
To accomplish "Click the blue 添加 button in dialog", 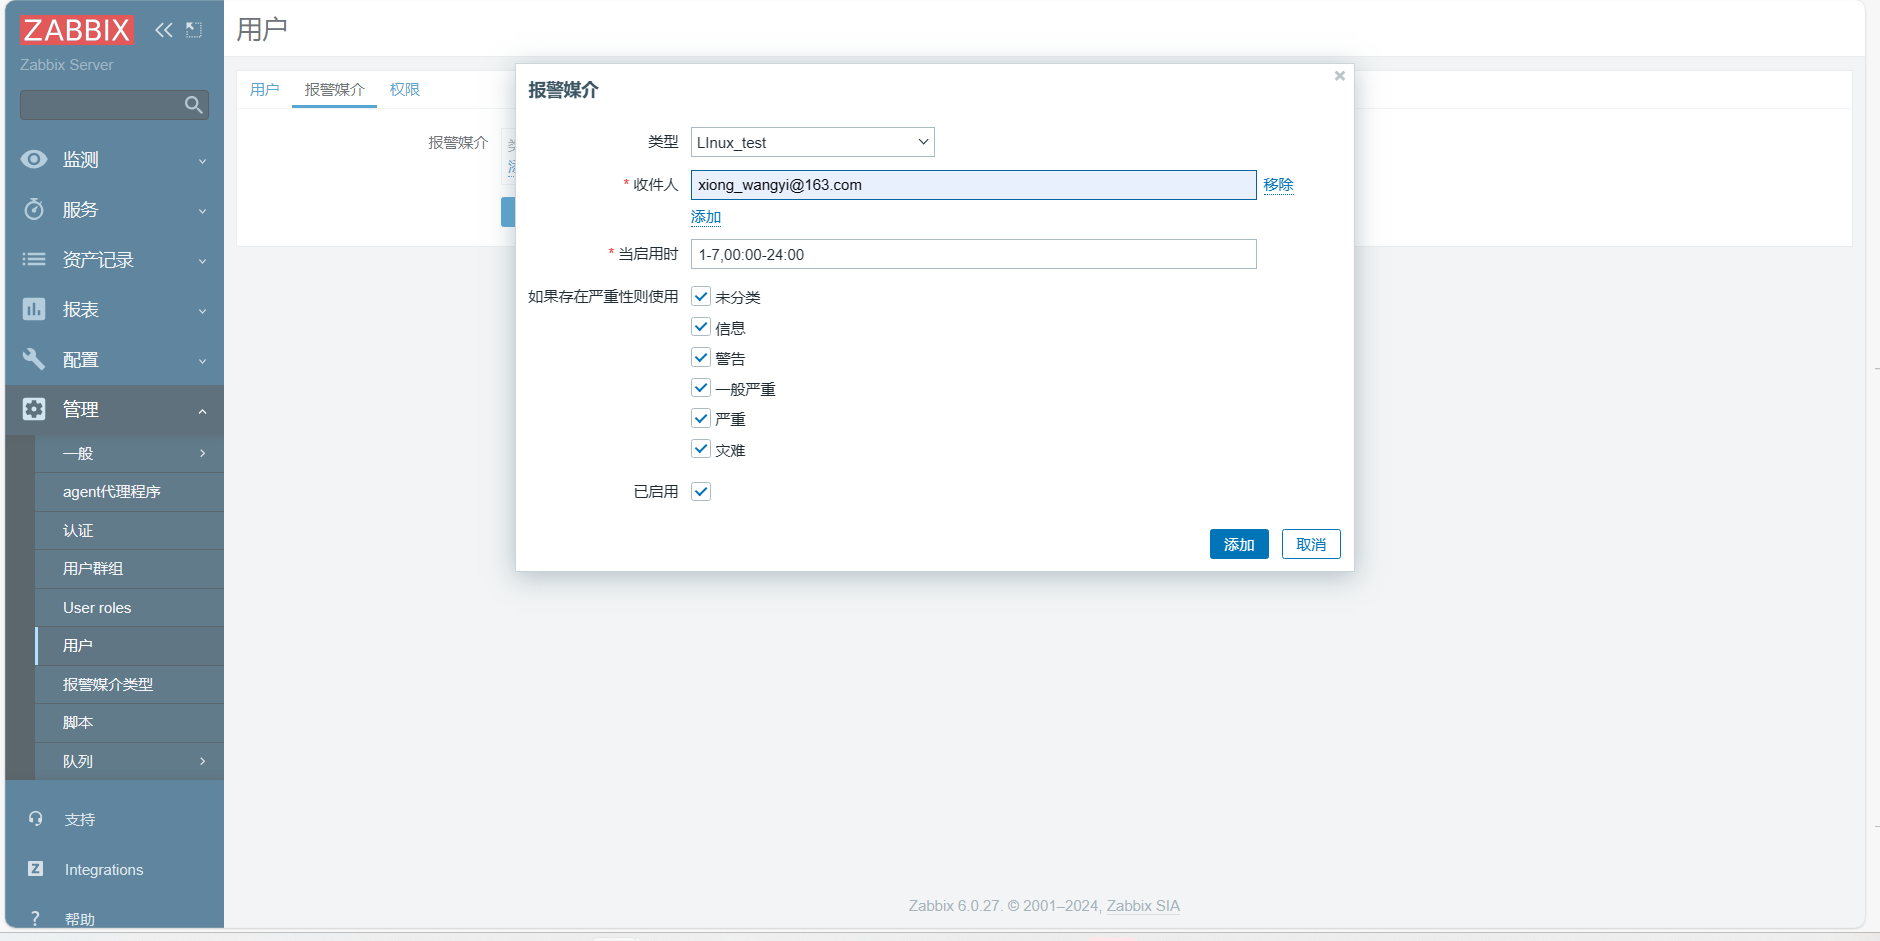I will (x=1239, y=544).
